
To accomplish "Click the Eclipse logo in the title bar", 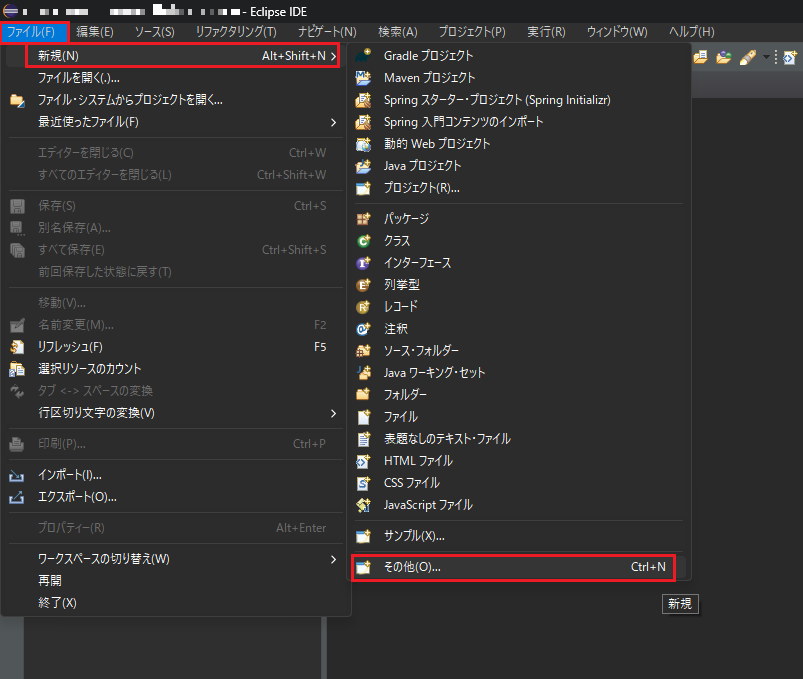I will click(x=10, y=11).
